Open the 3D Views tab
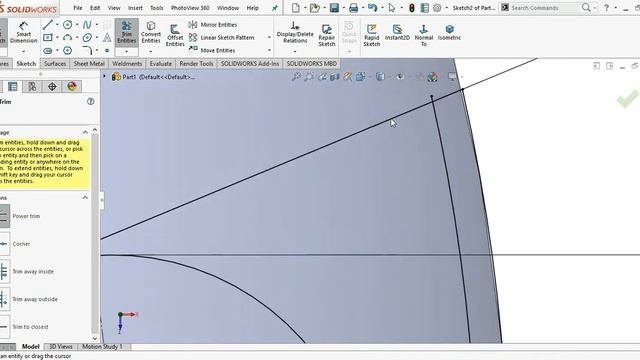640x360 pixels. click(x=60, y=347)
